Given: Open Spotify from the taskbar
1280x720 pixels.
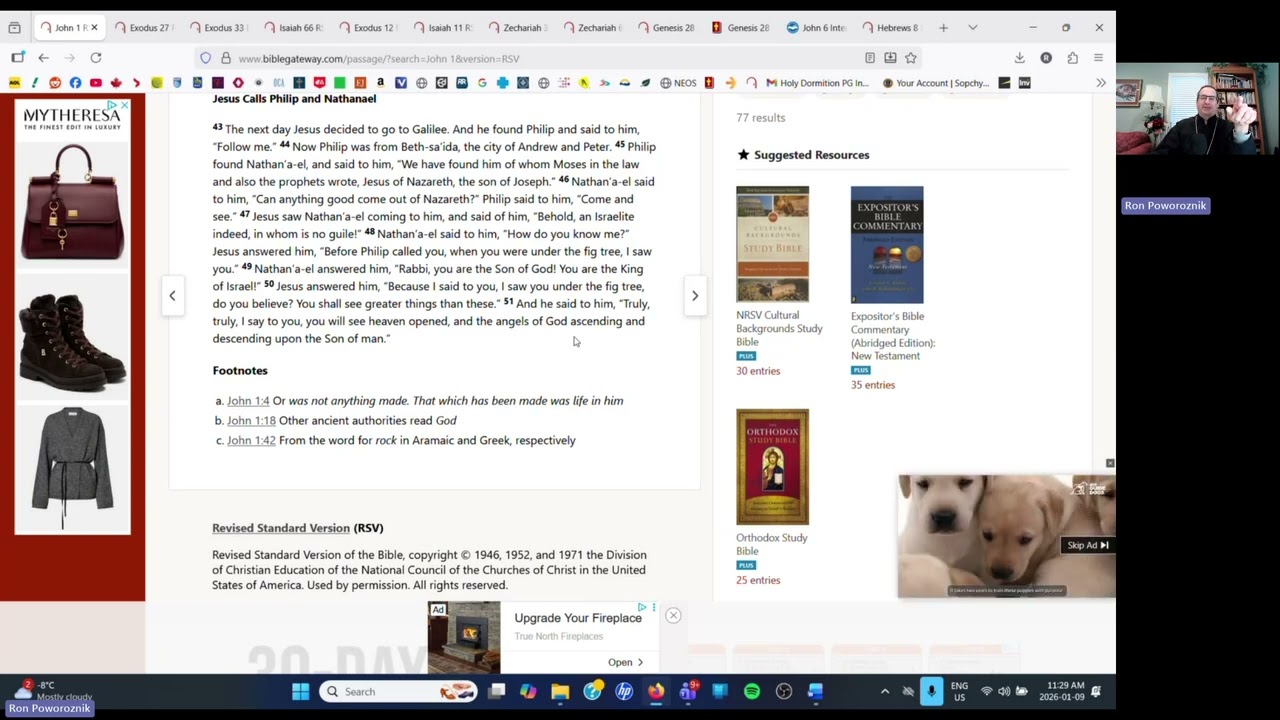Looking at the screenshot, I should coord(752,692).
